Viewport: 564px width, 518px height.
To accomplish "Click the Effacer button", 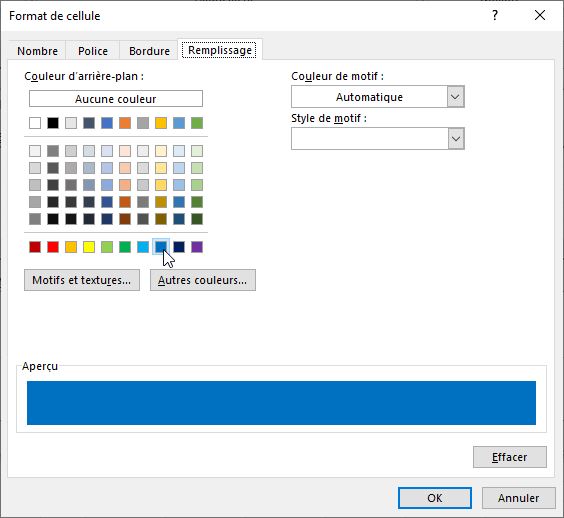I will 510,457.
